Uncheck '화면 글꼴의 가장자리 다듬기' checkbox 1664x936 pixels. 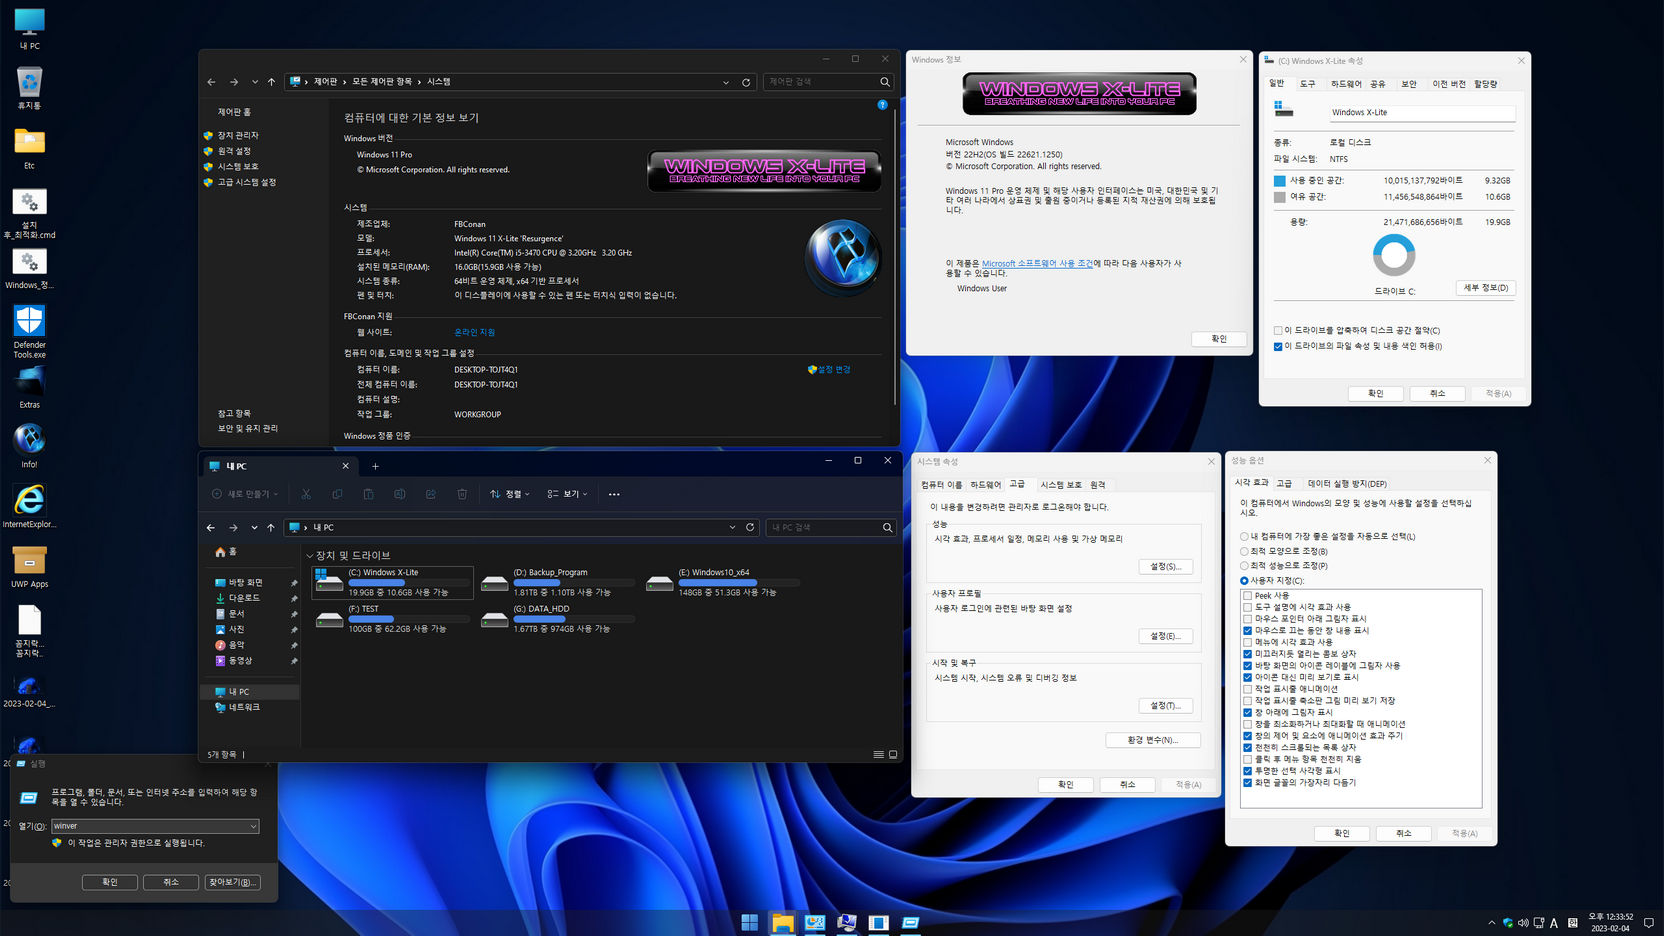(x=1248, y=783)
